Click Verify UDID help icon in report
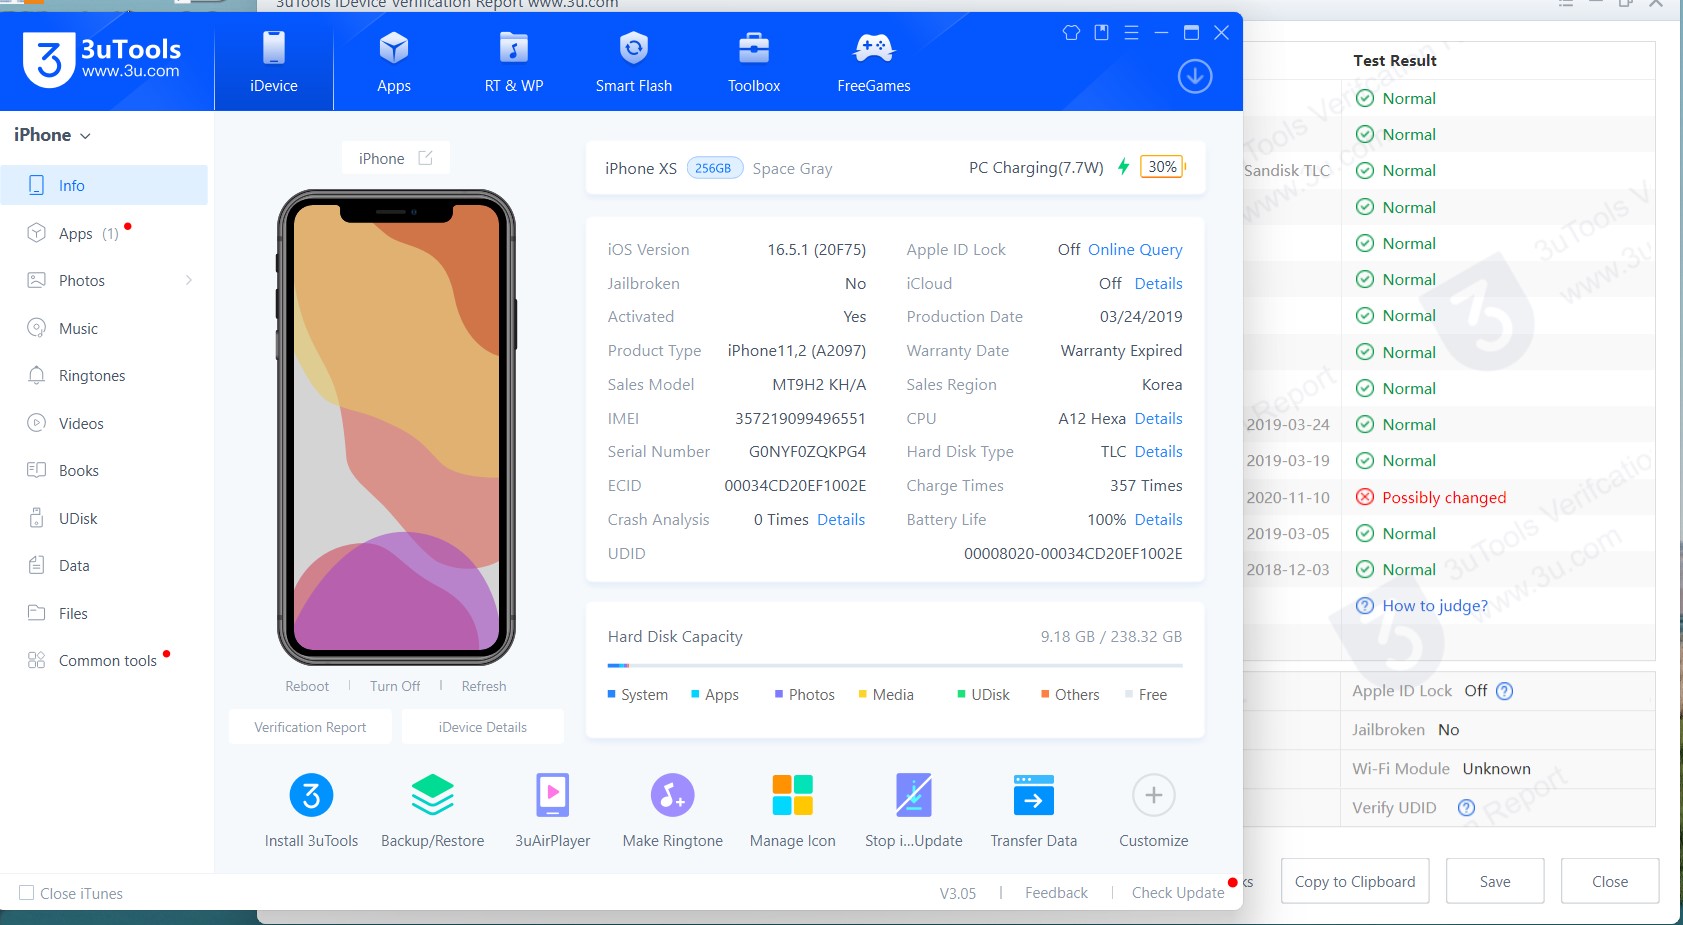 (x=1466, y=808)
